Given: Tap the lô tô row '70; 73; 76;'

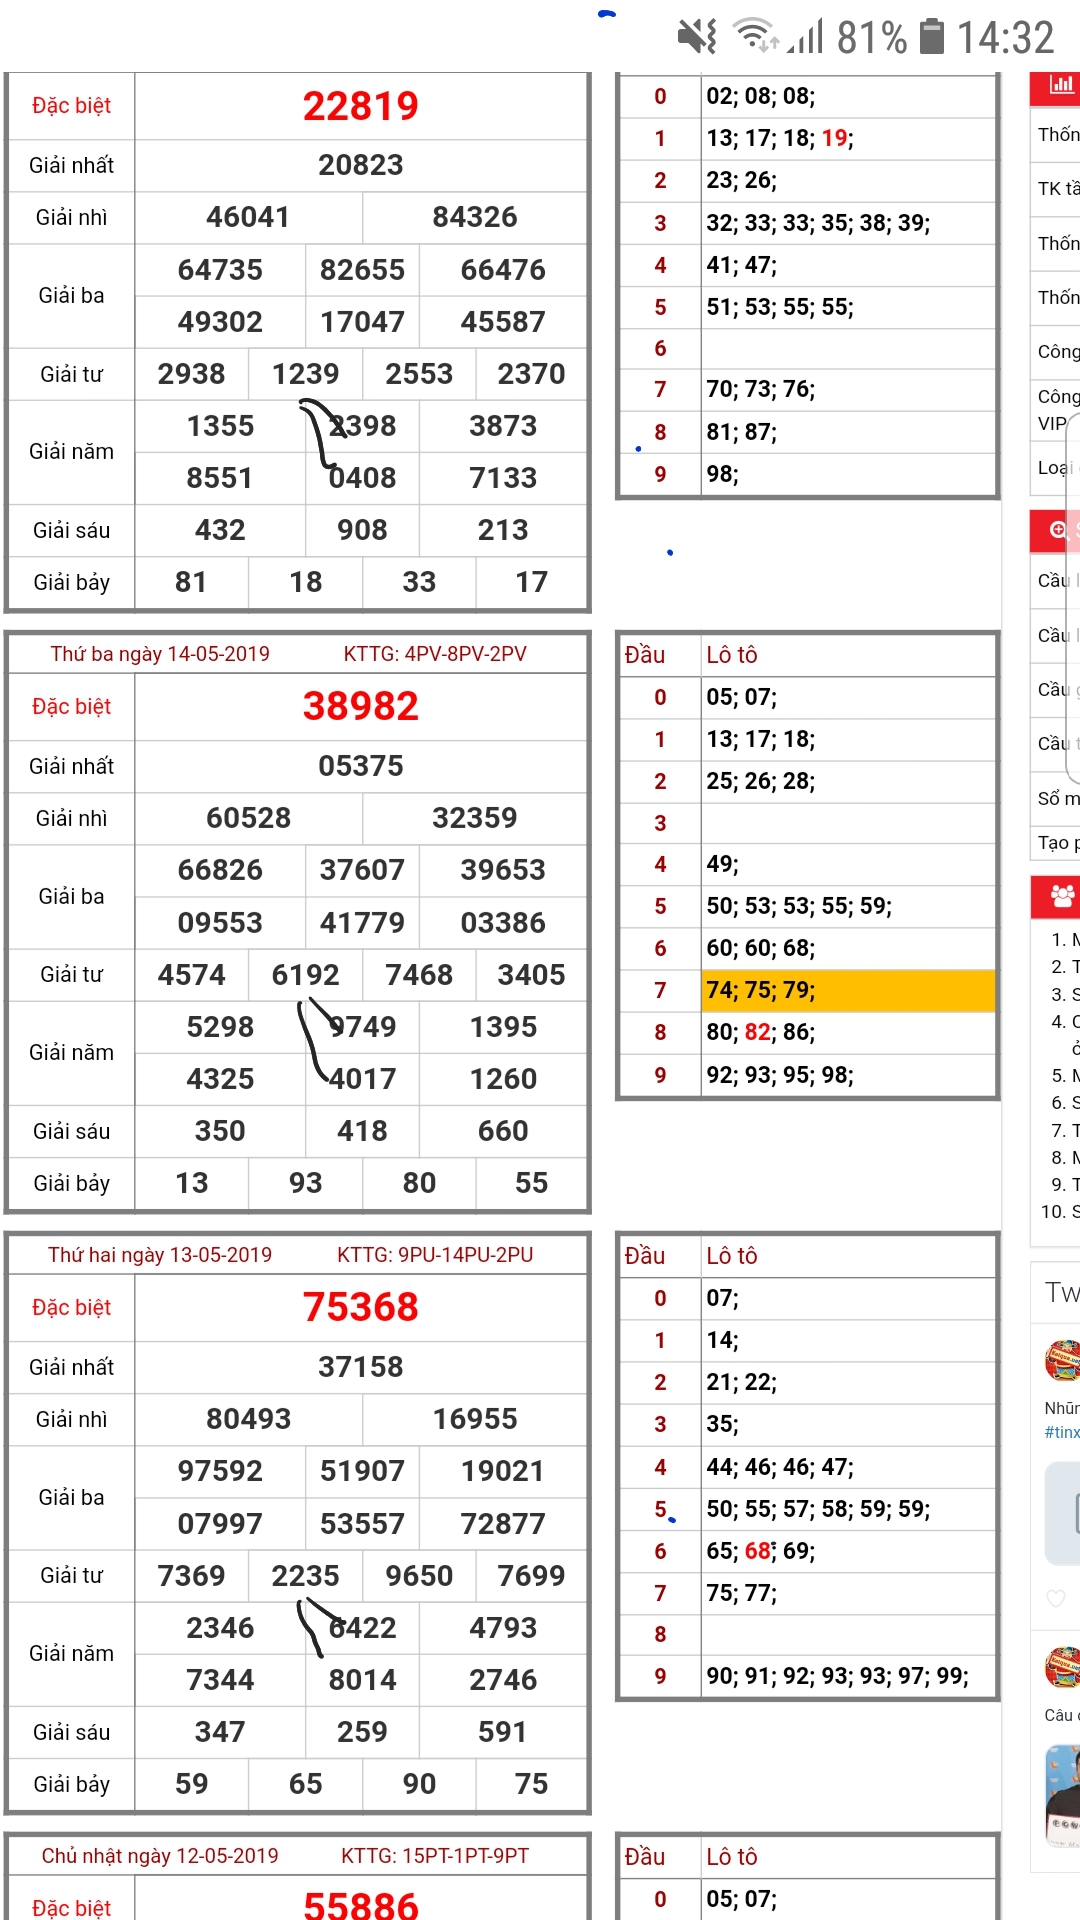Looking at the screenshot, I should (848, 389).
